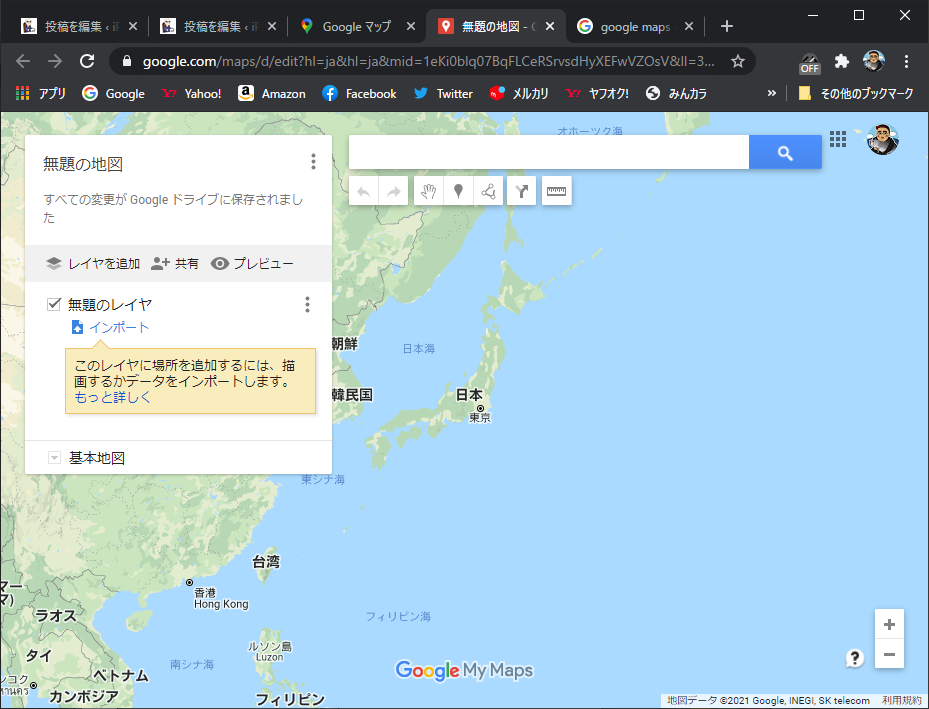This screenshot has width=929, height=709.
Task: Click the Hong Kong map label
Action: point(221,604)
